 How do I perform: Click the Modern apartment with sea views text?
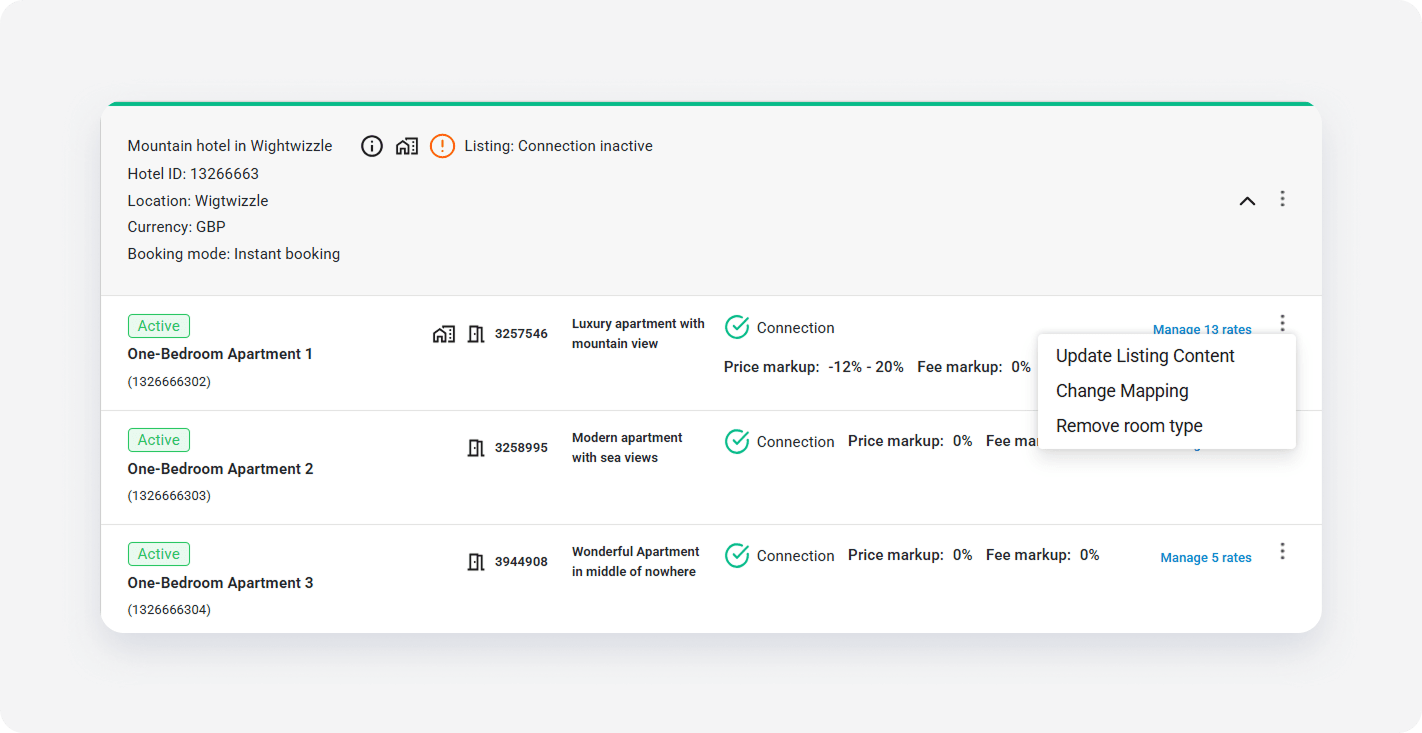tap(627, 448)
